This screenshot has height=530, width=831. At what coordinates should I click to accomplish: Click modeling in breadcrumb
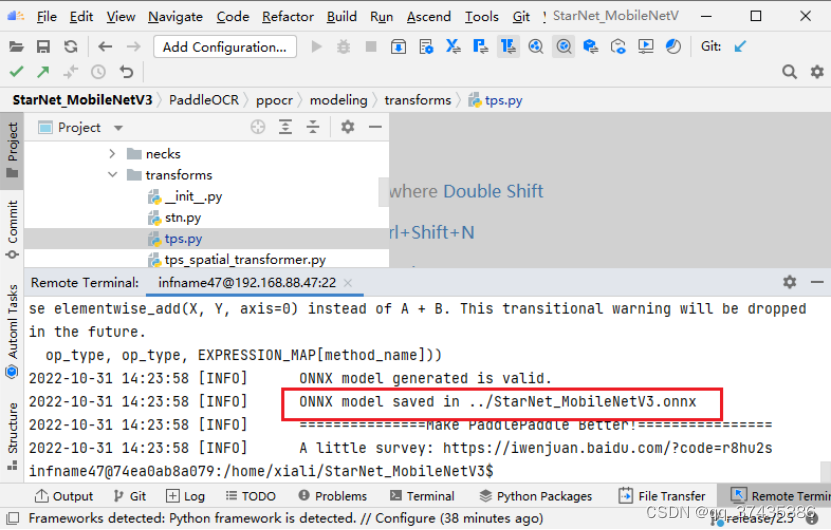338,100
